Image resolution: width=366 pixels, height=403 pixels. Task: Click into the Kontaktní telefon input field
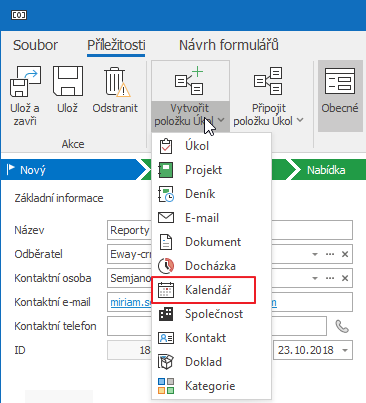coord(217,326)
